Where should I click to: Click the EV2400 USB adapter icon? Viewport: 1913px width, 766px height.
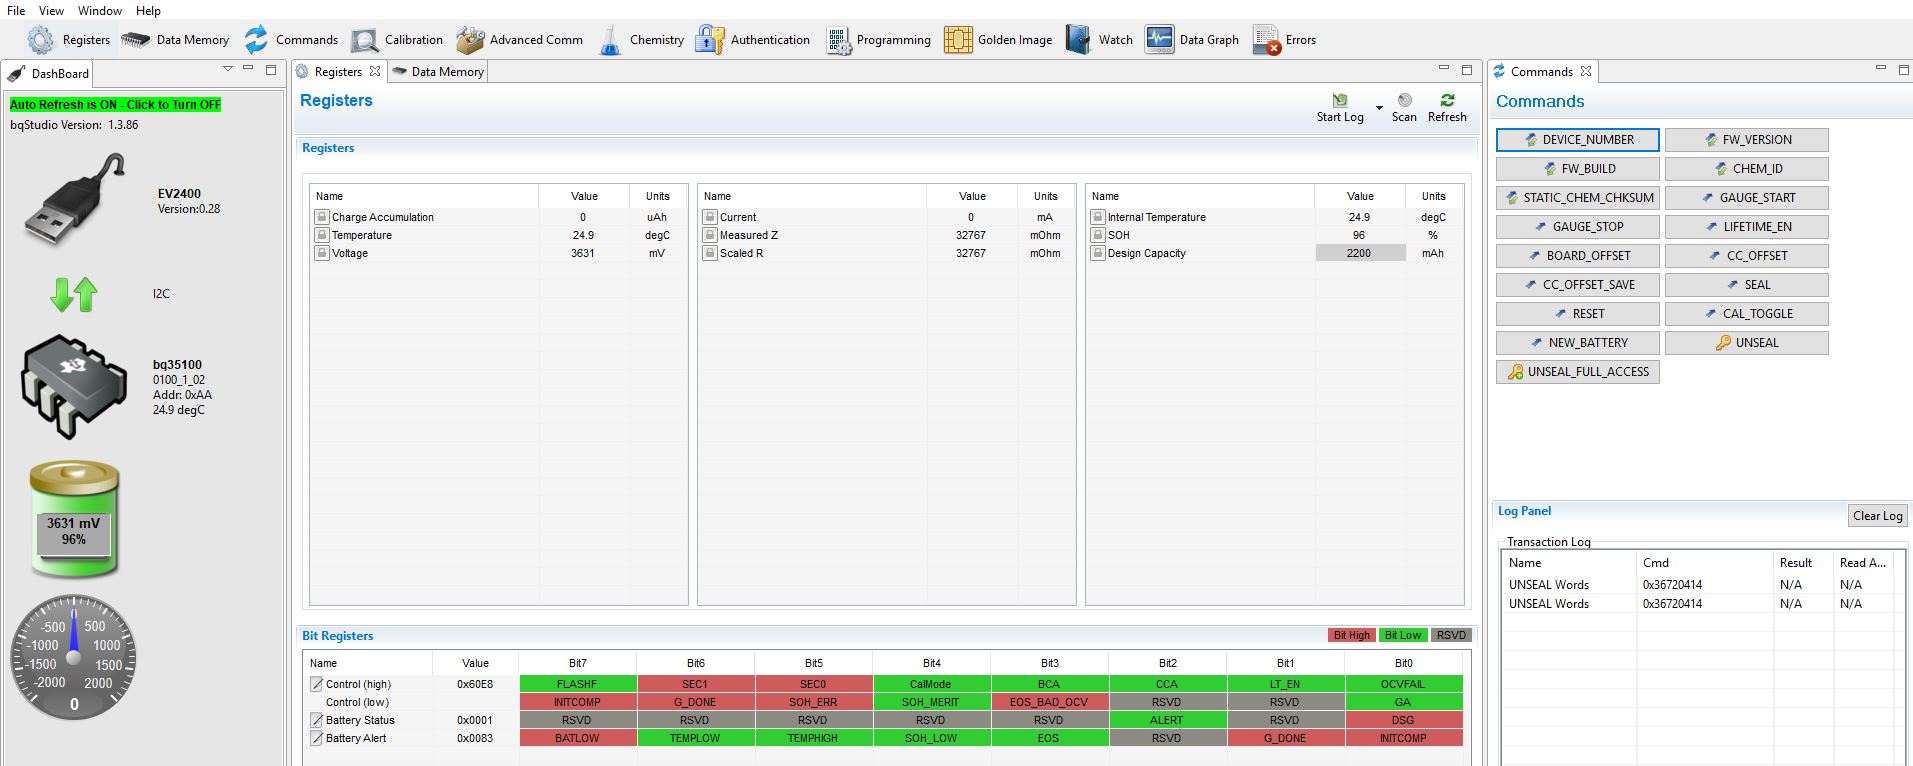[76, 199]
